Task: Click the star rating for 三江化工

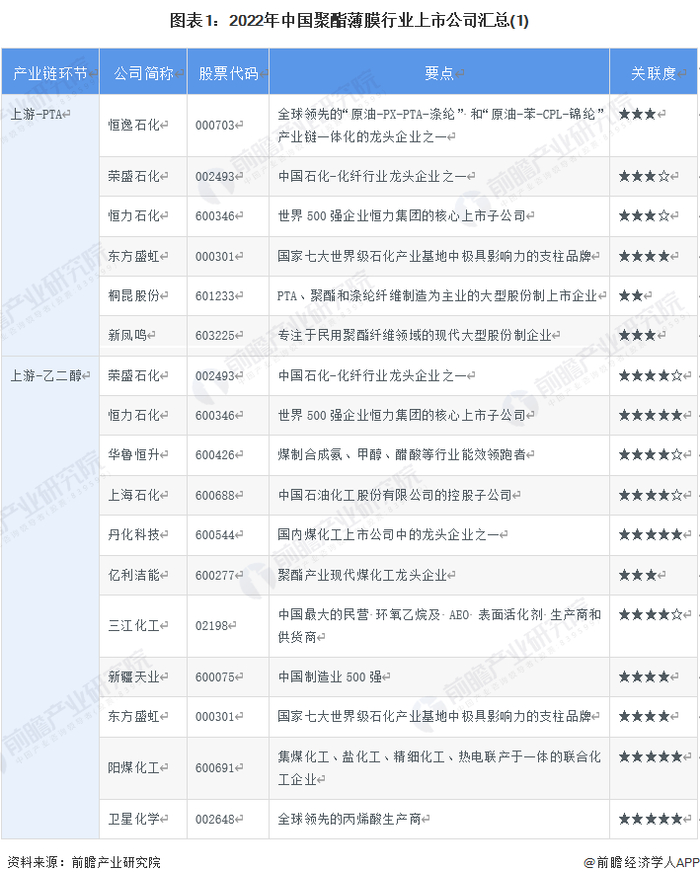Action: click(x=651, y=614)
